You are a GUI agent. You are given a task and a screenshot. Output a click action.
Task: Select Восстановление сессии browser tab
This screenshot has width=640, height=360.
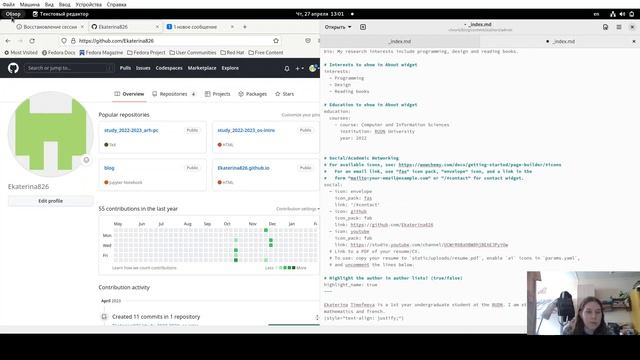[50, 27]
